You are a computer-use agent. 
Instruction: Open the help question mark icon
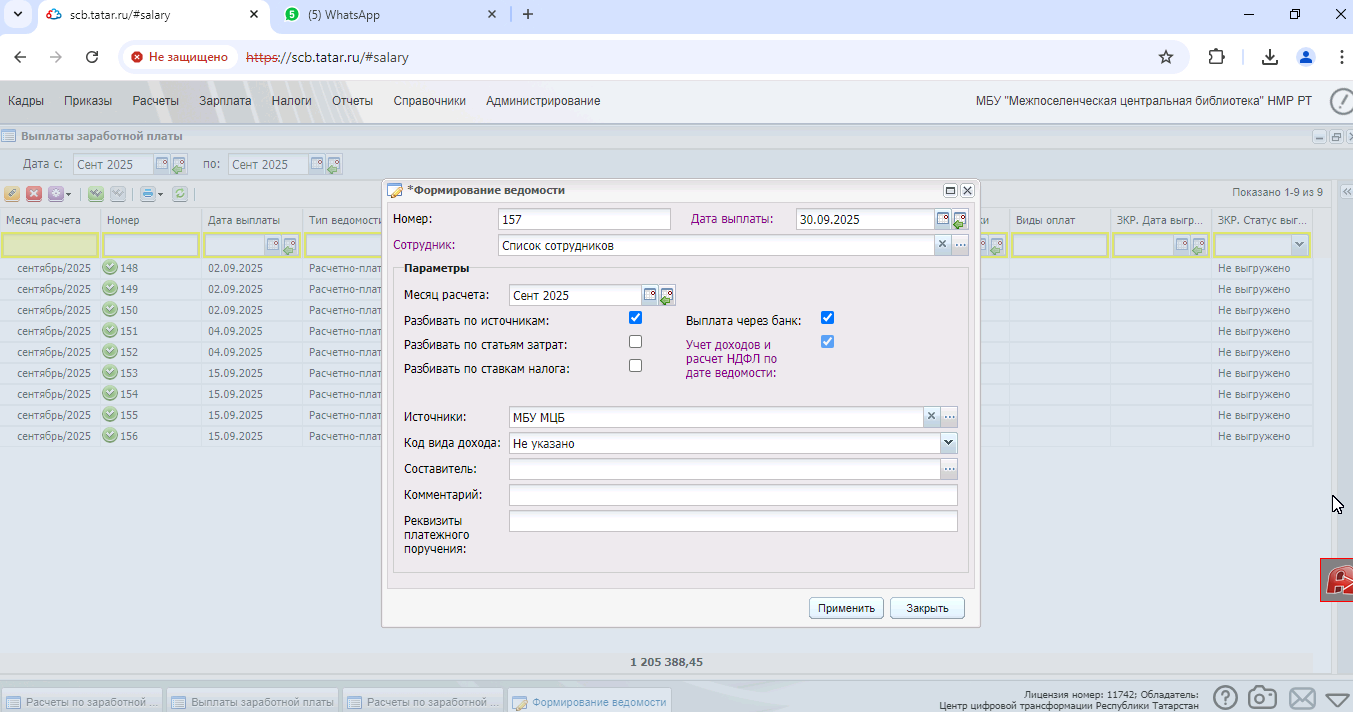click(x=1226, y=698)
